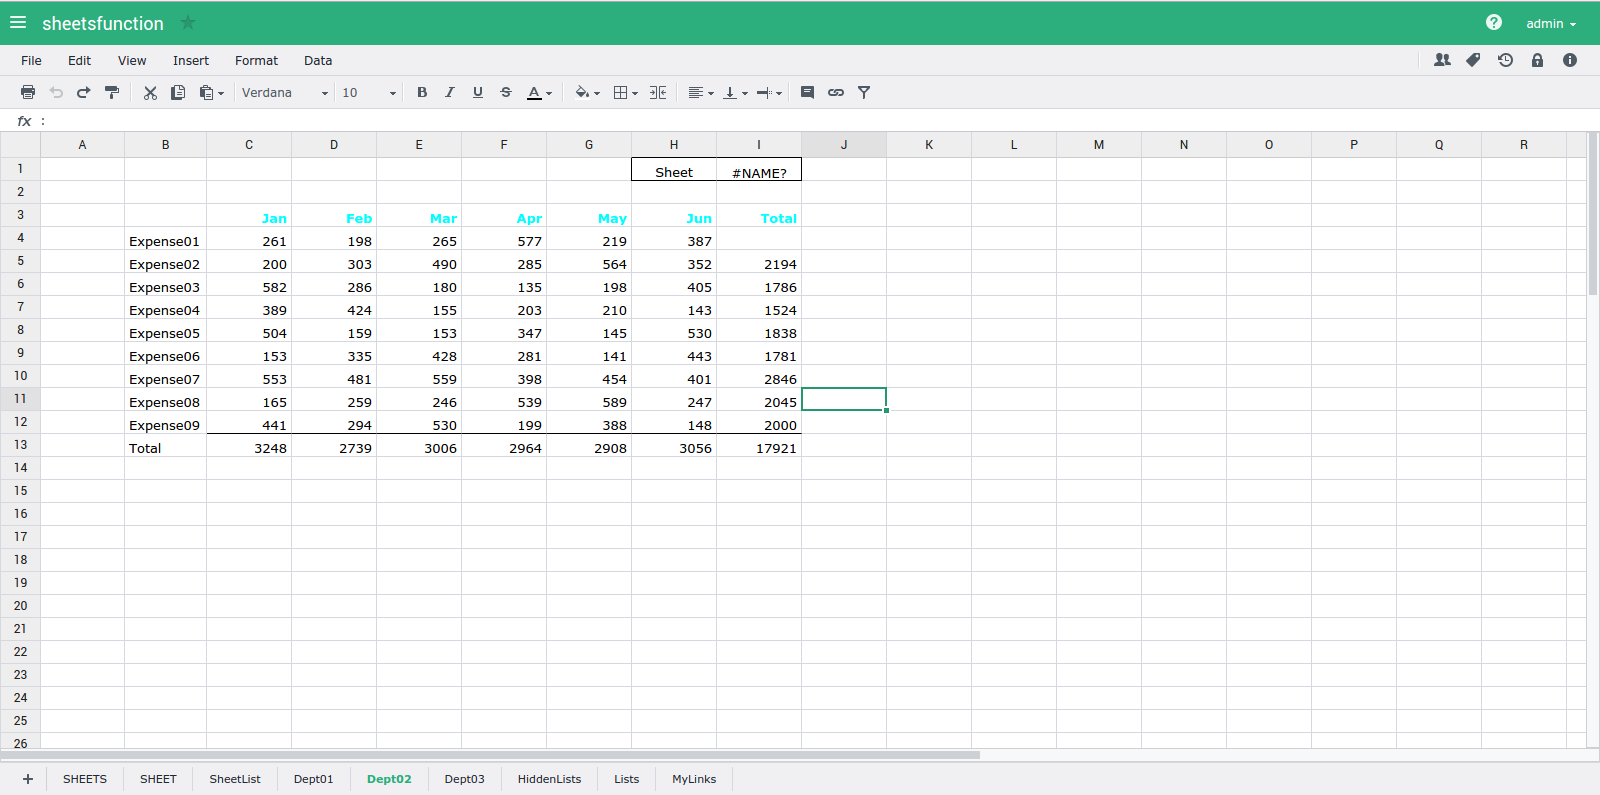Image resolution: width=1600 pixels, height=795 pixels.
Task: Click the tag icon
Action: click(x=1473, y=60)
